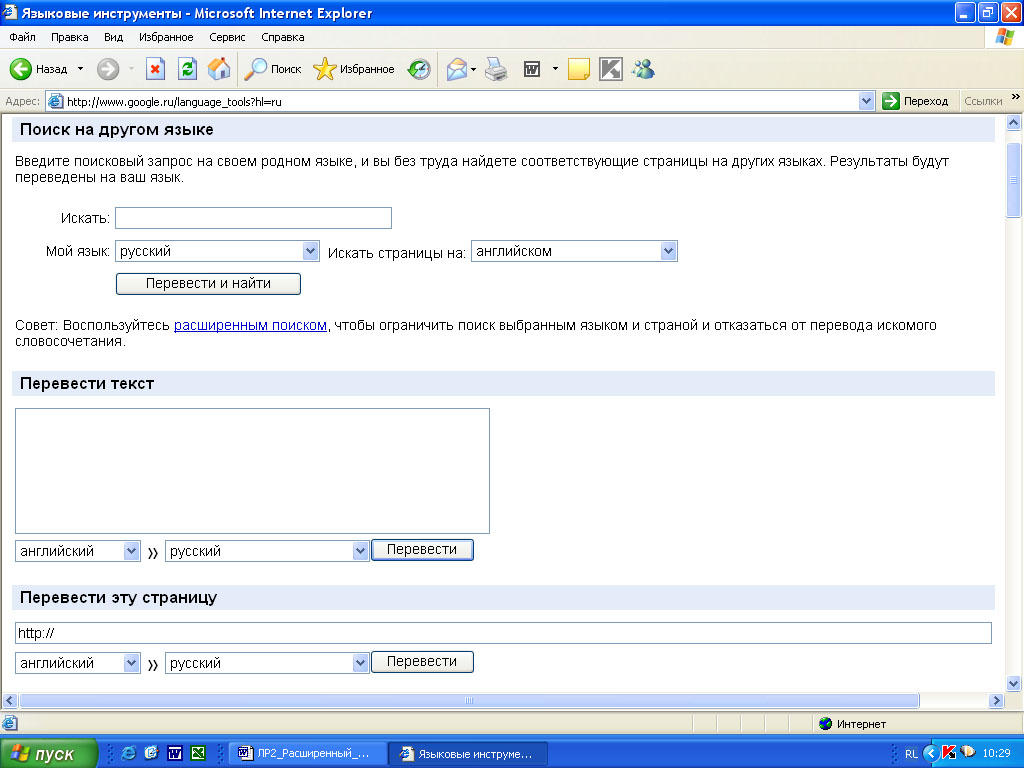Click the Mail envelope toolbar icon
The height and width of the screenshot is (768, 1024).
[456, 69]
